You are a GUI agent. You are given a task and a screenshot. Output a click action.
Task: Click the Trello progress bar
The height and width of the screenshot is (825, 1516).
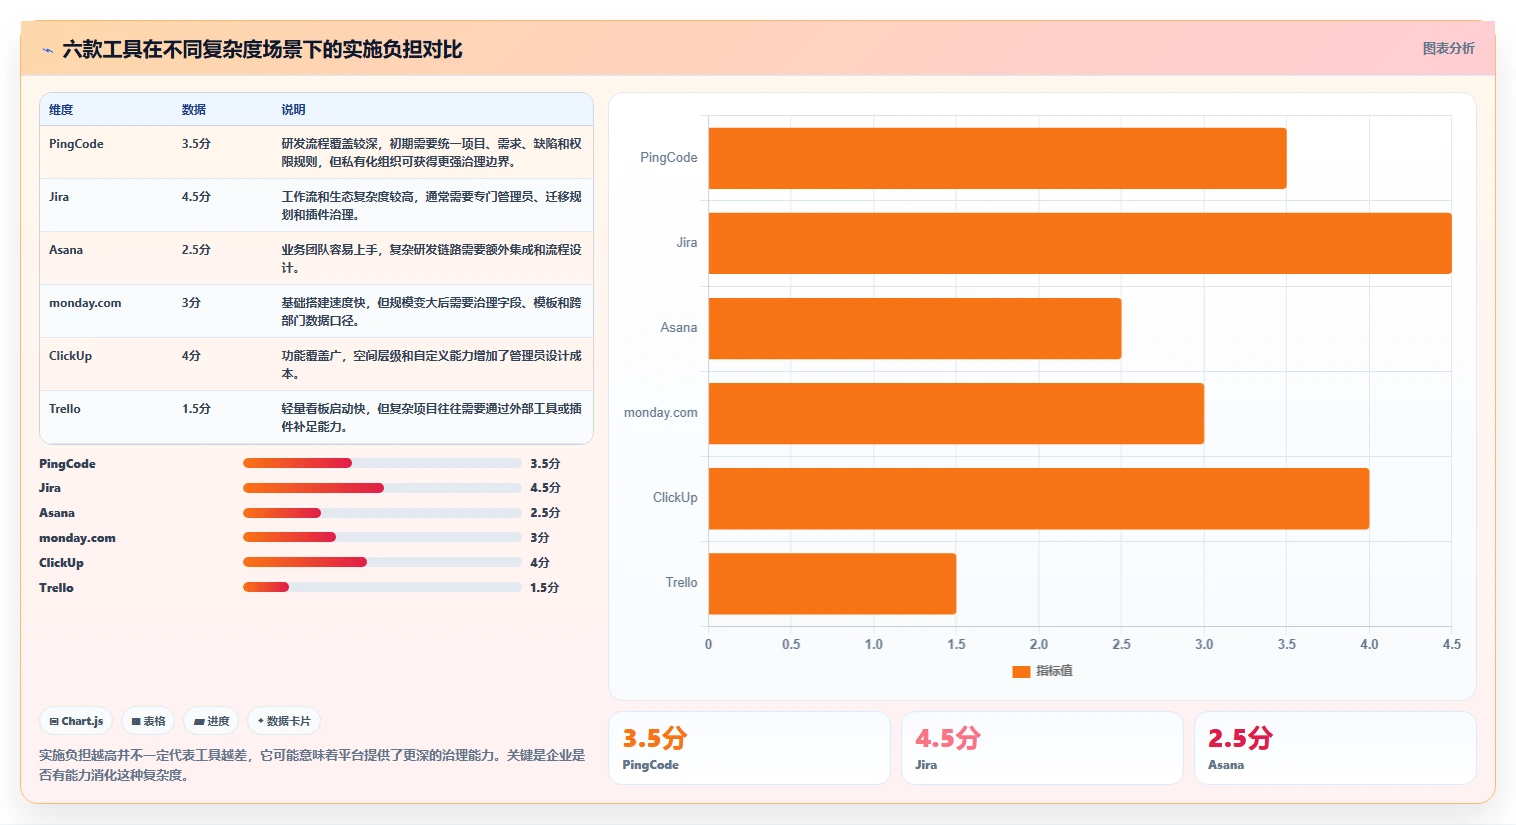[x=382, y=587]
